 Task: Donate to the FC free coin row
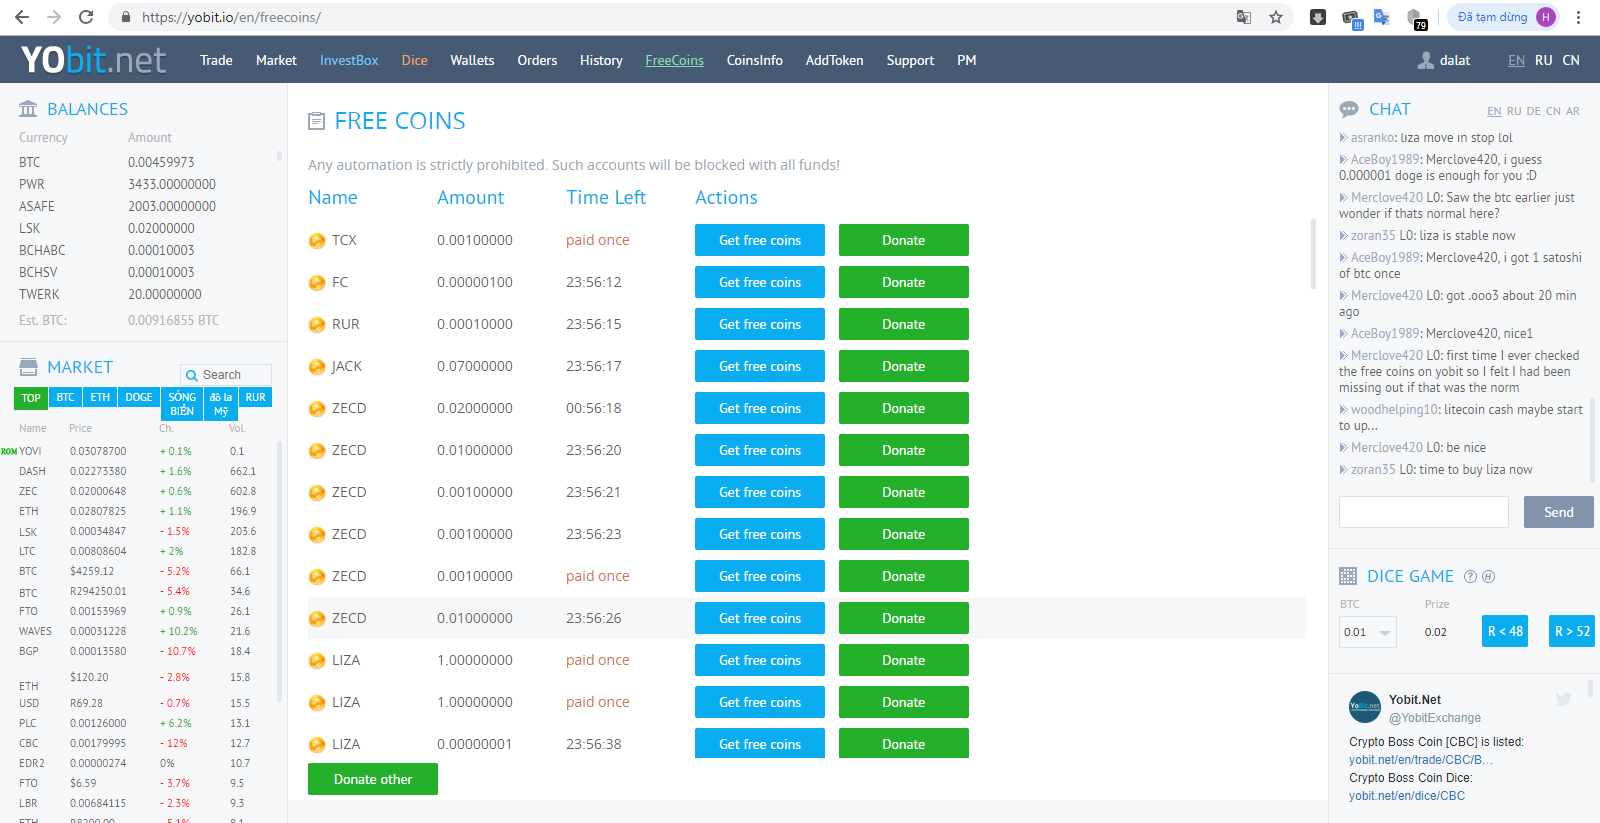[x=904, y=282]
